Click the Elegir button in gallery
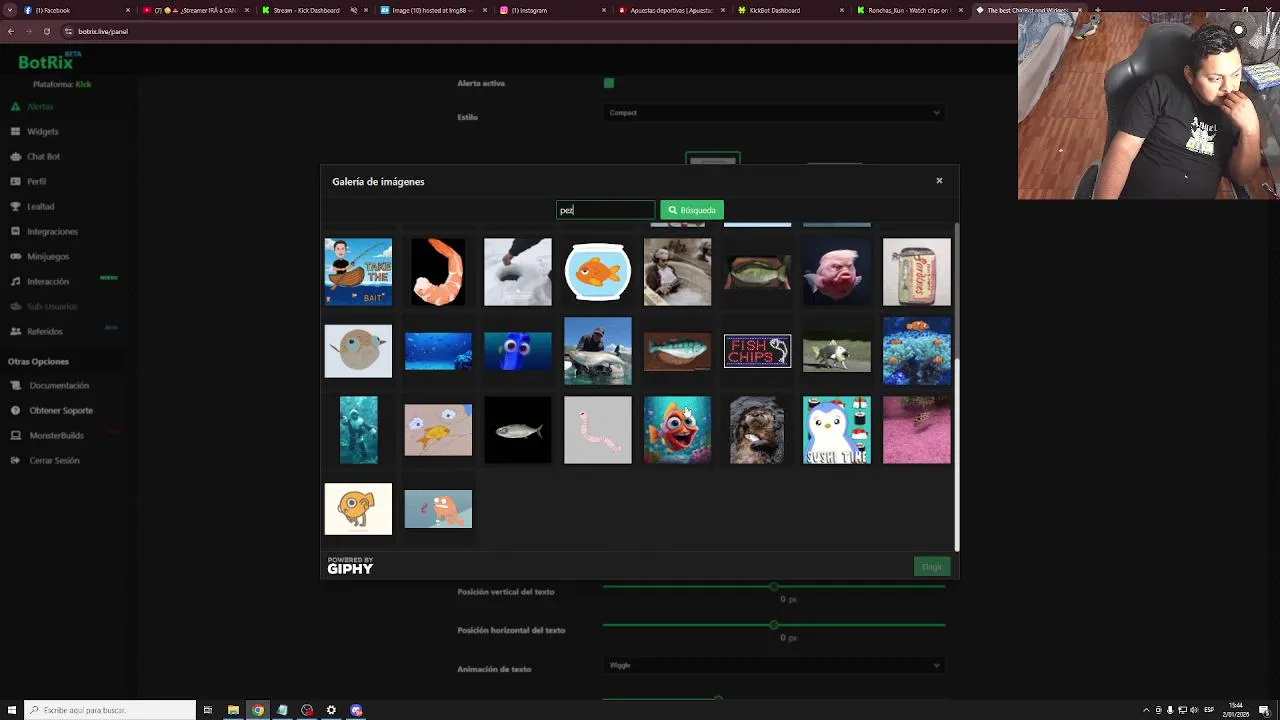This screenshot has width=1280, height=720. coord(932,567)
